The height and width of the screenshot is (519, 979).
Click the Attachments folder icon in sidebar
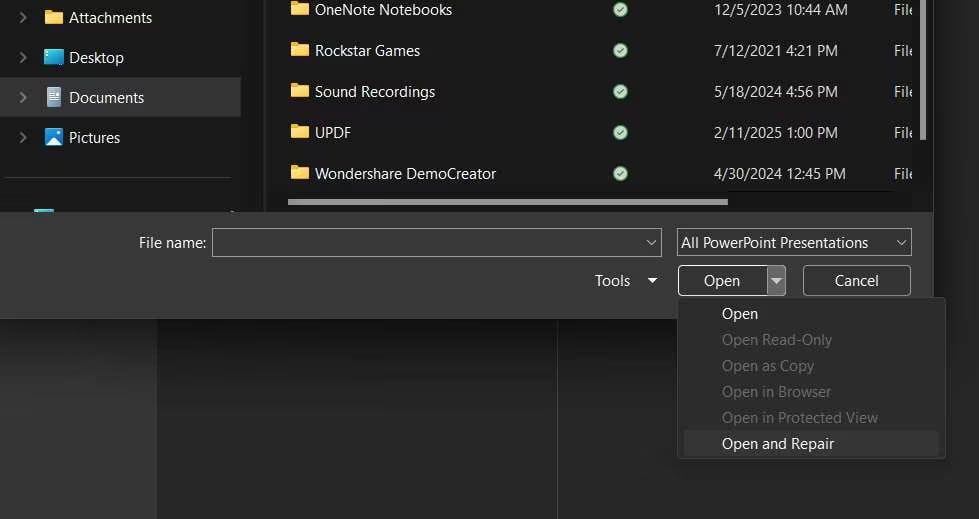tap(54, 17)
